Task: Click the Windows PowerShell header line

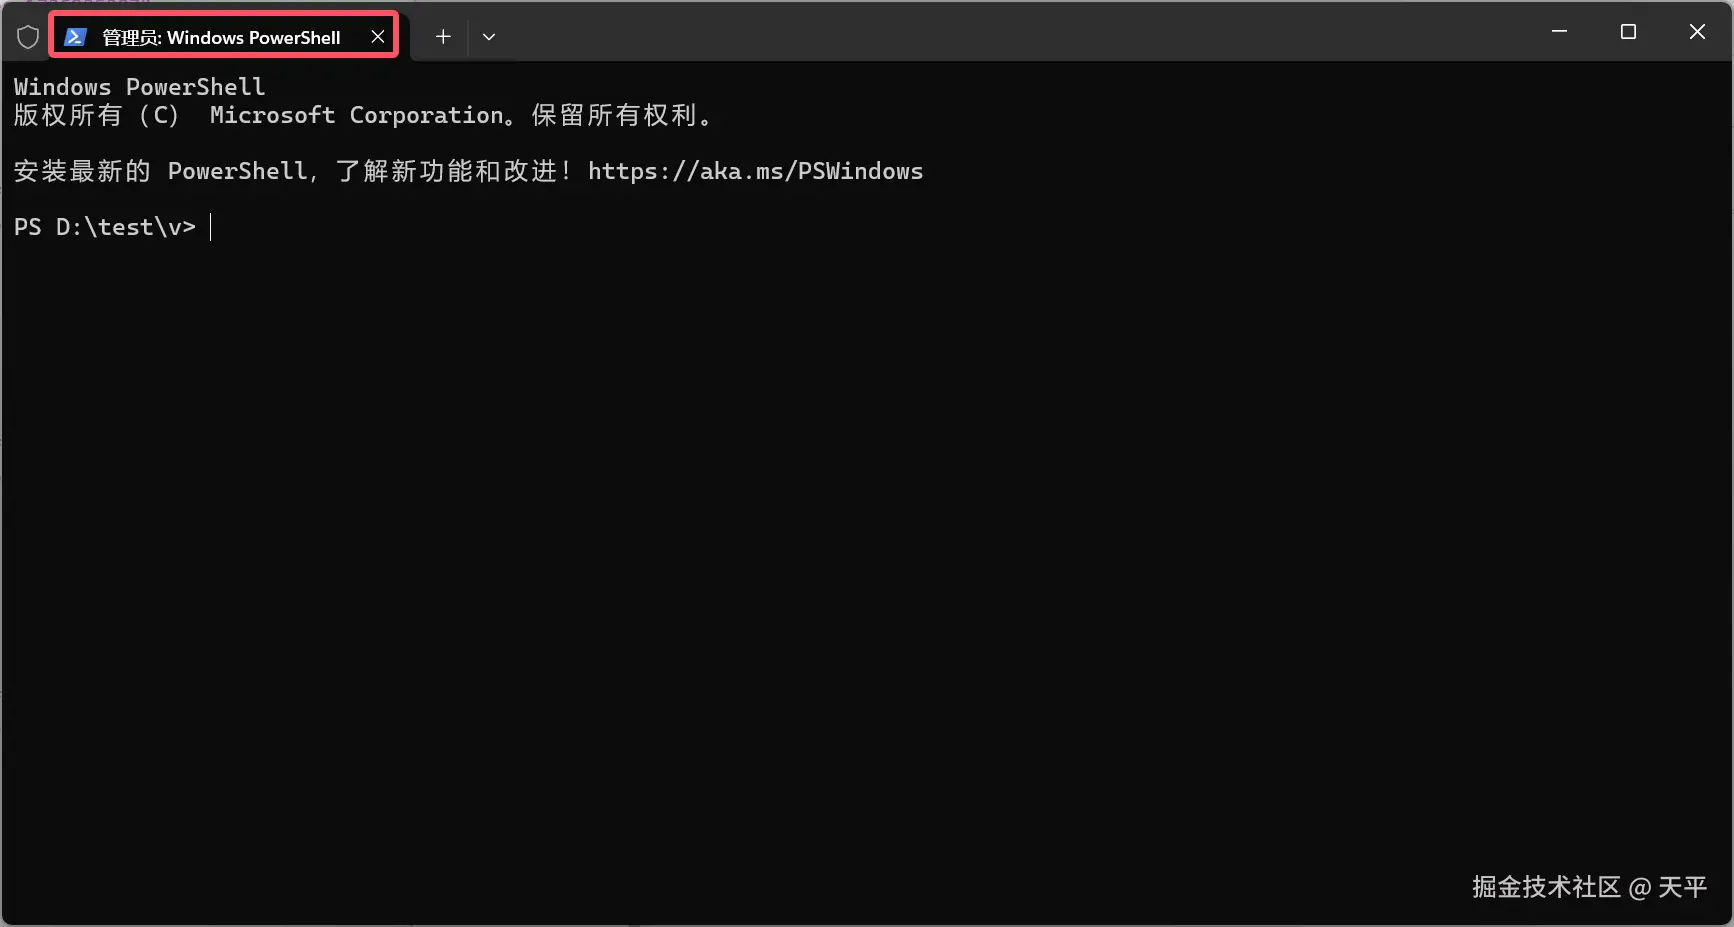Action: coord(139,87)
